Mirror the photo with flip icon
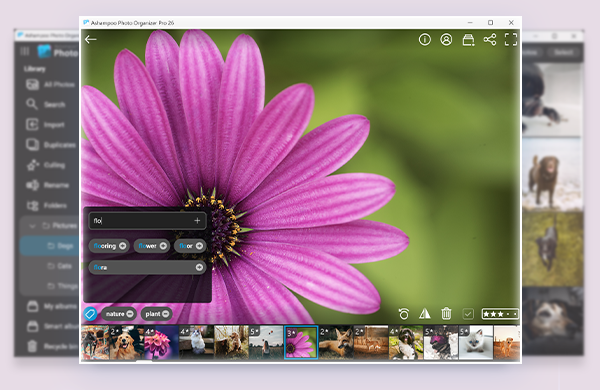 tap(424, 314)
